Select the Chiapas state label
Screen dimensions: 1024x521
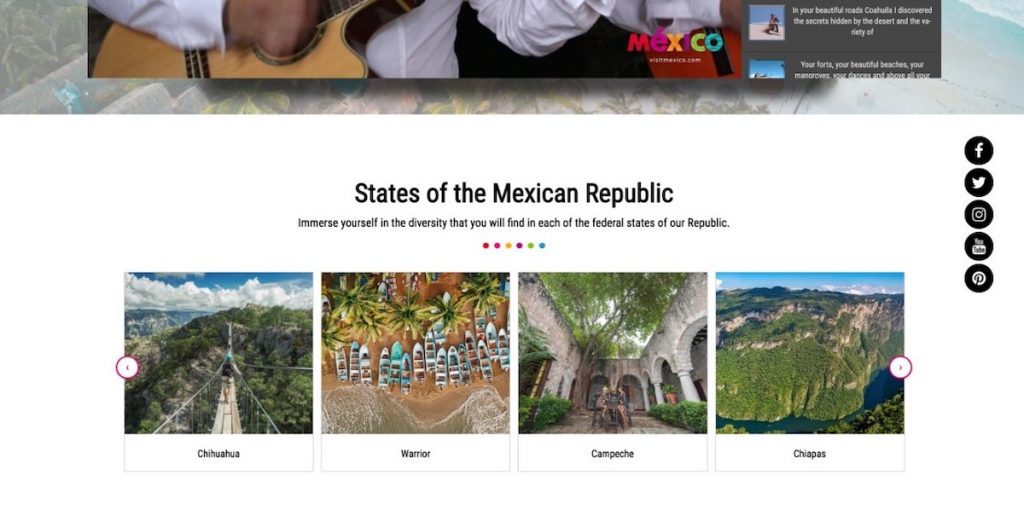pyautogui.click(x=810, y=454)
